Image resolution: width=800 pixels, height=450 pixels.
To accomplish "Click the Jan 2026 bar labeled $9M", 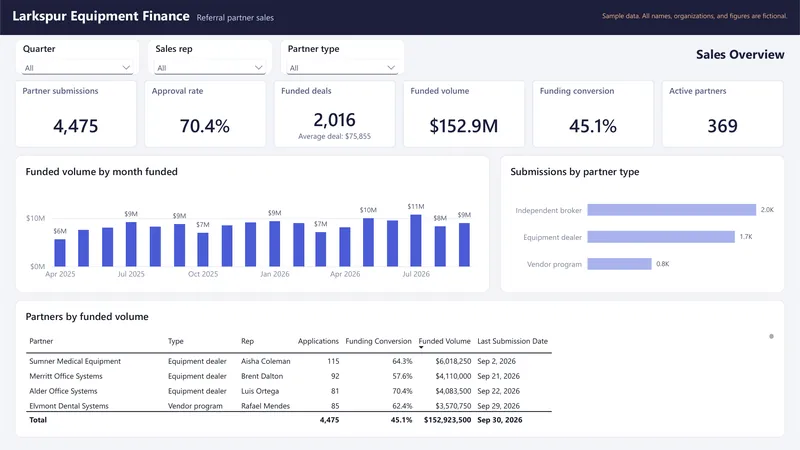I will (x=274, y=243).
